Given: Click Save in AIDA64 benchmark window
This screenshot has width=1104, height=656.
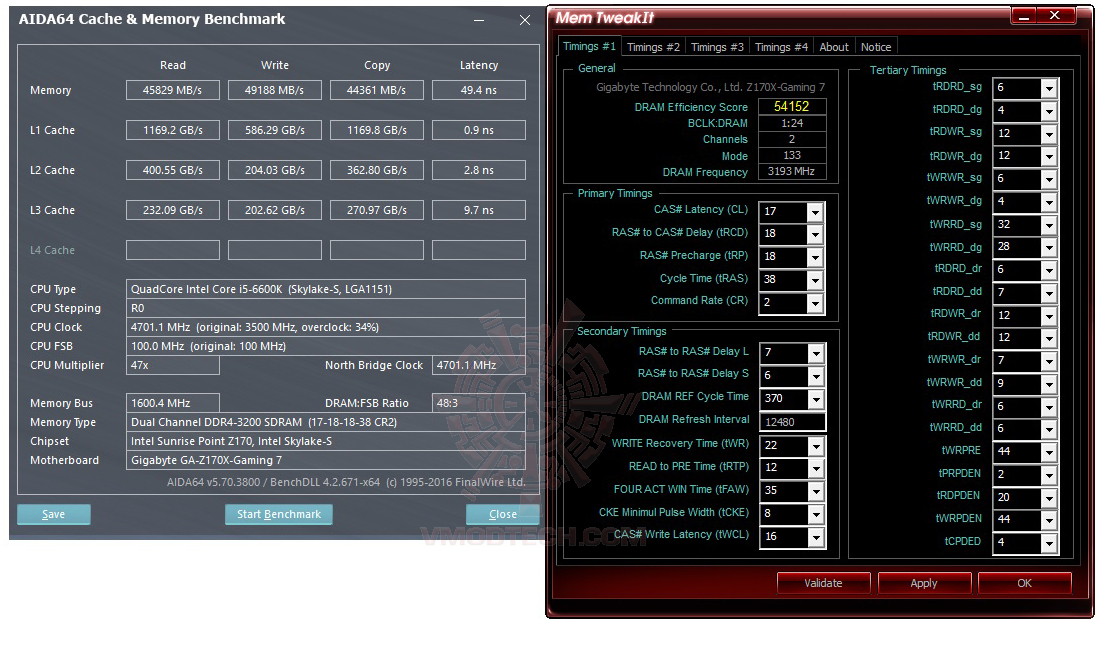Looking at the screenshot, I should click(54, 514).
